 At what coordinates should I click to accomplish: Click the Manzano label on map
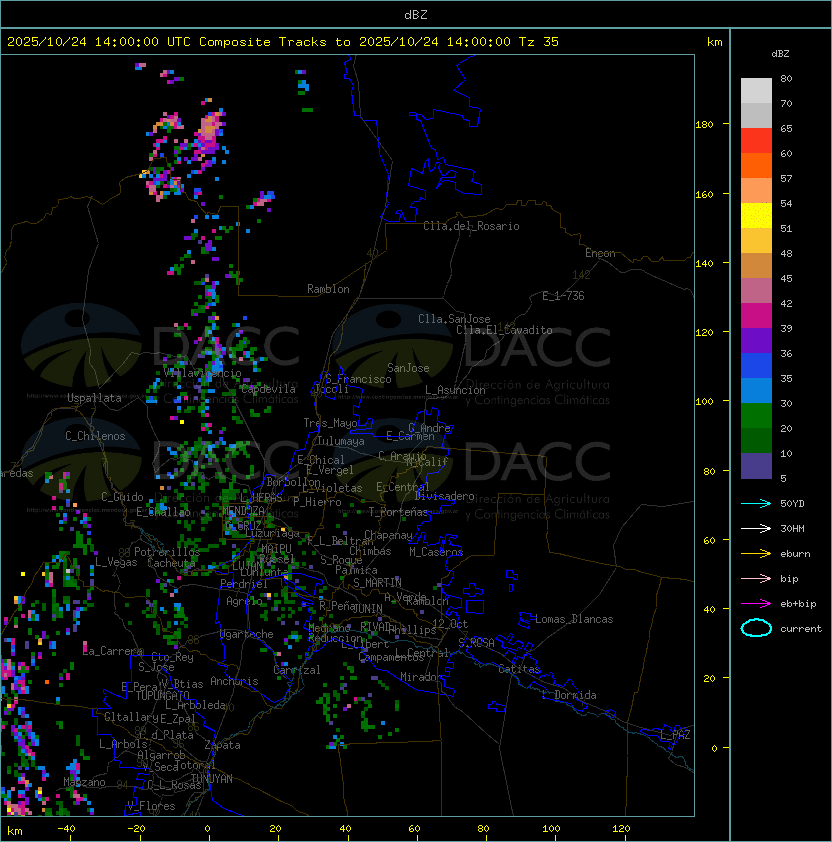click(x=84, y=782)
